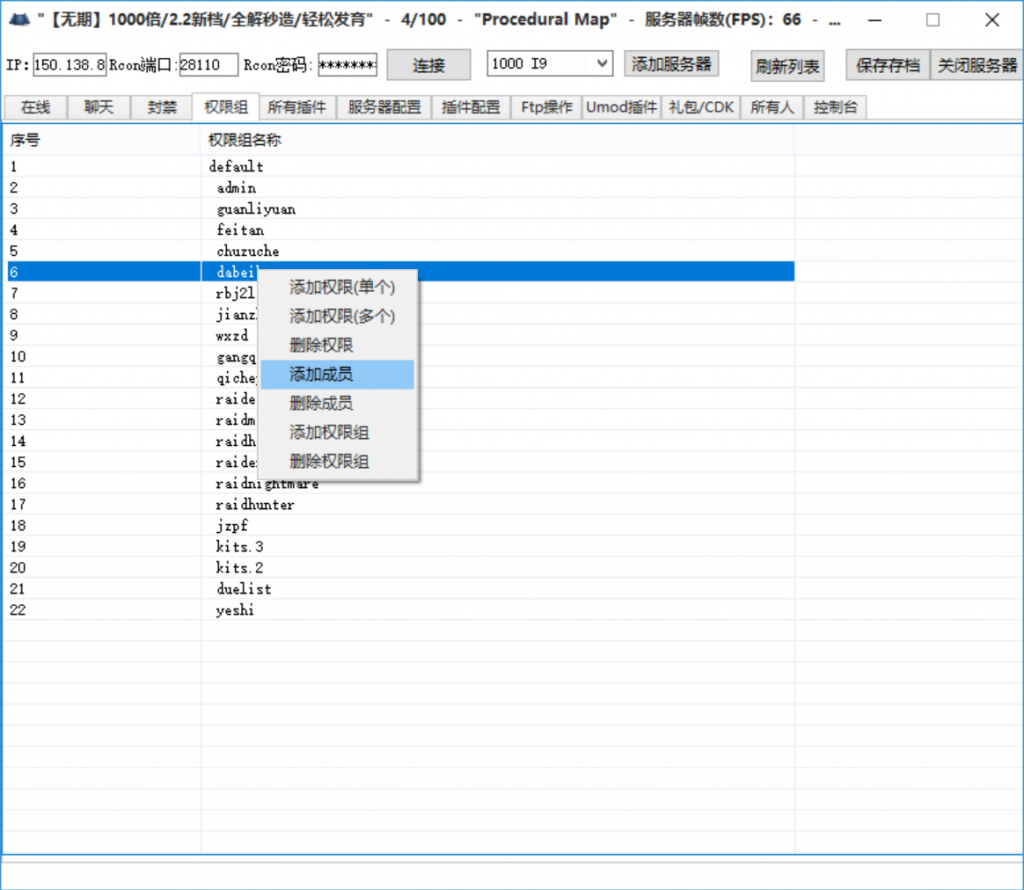Click the app icon in title bar
The image size is (1024, 890).
[17, 20]
